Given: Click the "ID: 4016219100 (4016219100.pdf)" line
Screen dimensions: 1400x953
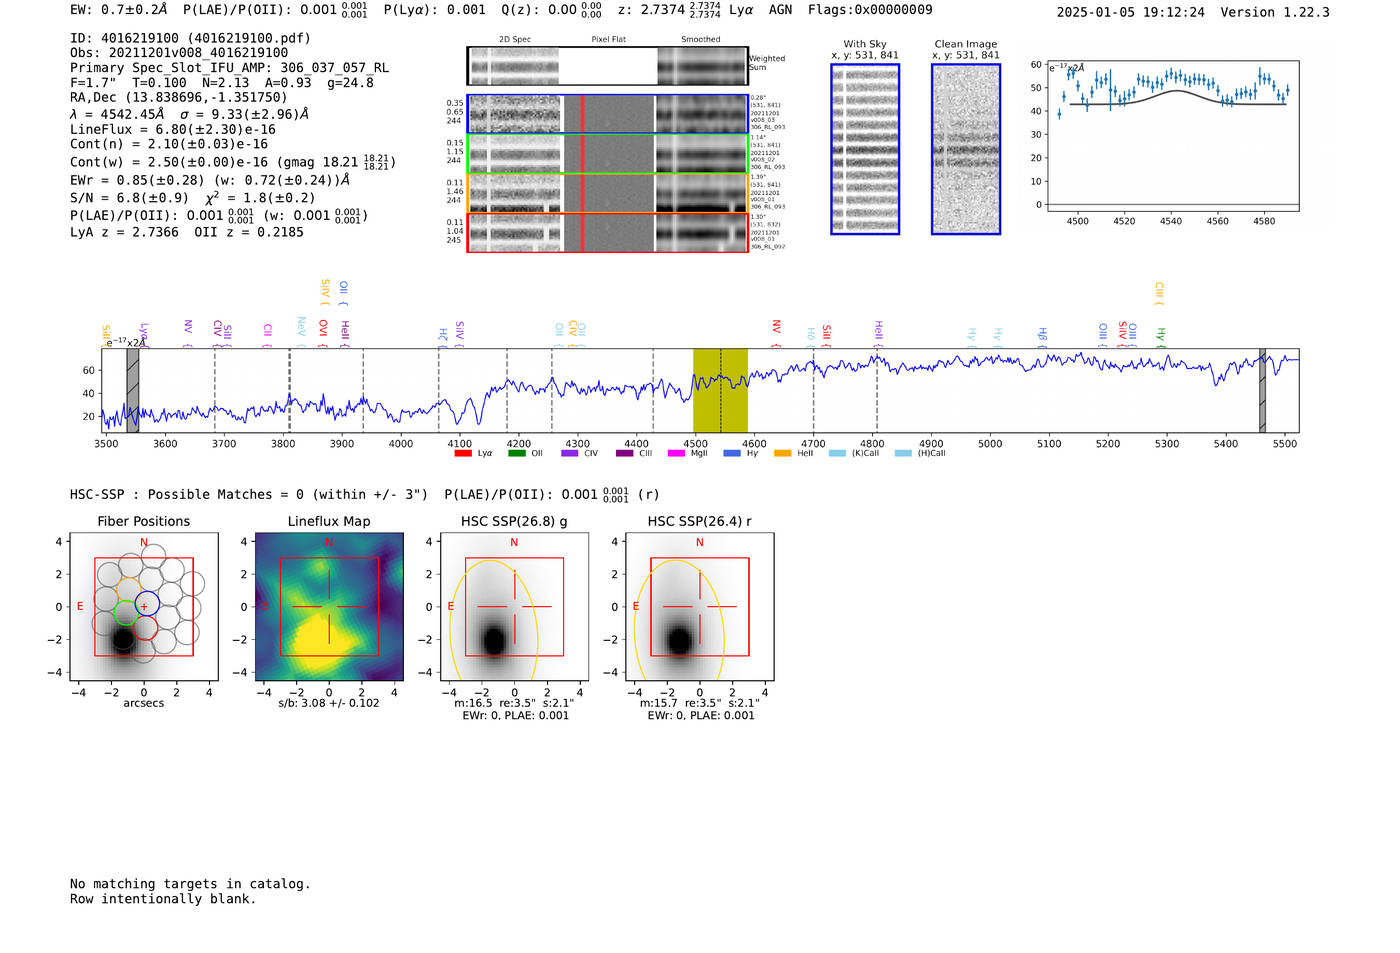Looking at the screenshot, I should [x=190, y=38].
